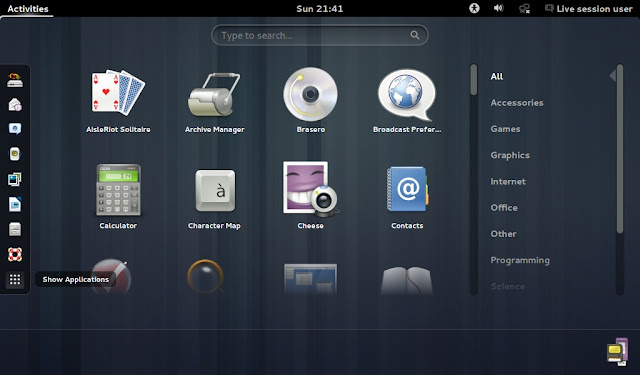Launch the Calculator app
Screen dimensions: 640x375
click(x=118, y=190)
